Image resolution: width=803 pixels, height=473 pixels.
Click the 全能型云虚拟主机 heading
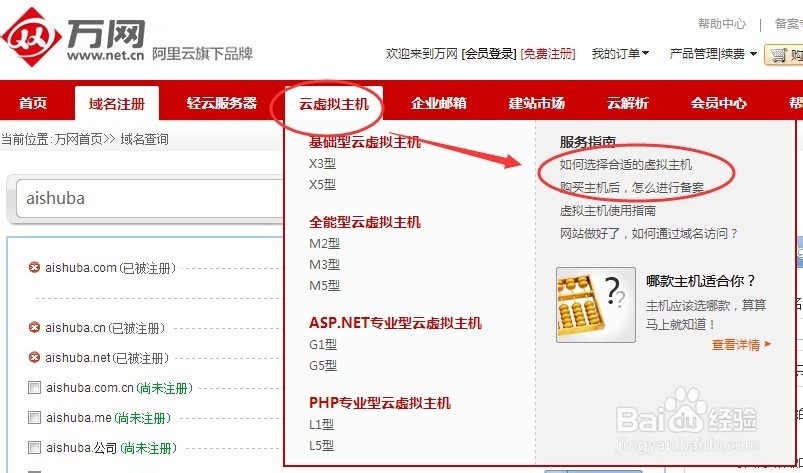(x=365, y=222)
